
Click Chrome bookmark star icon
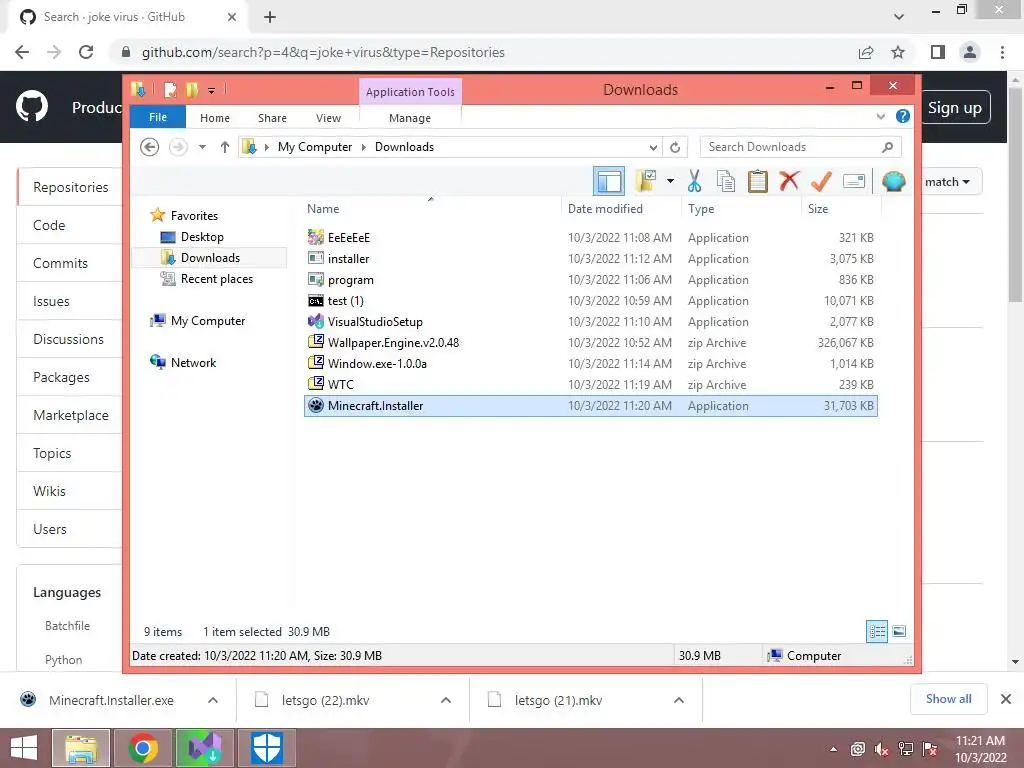point(898,52)
